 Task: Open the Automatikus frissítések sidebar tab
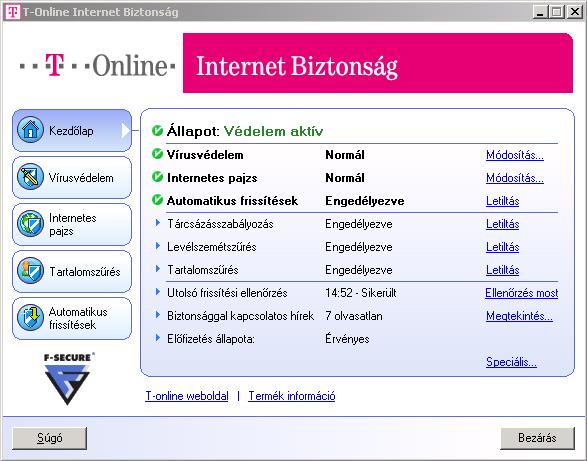point(72,318)
